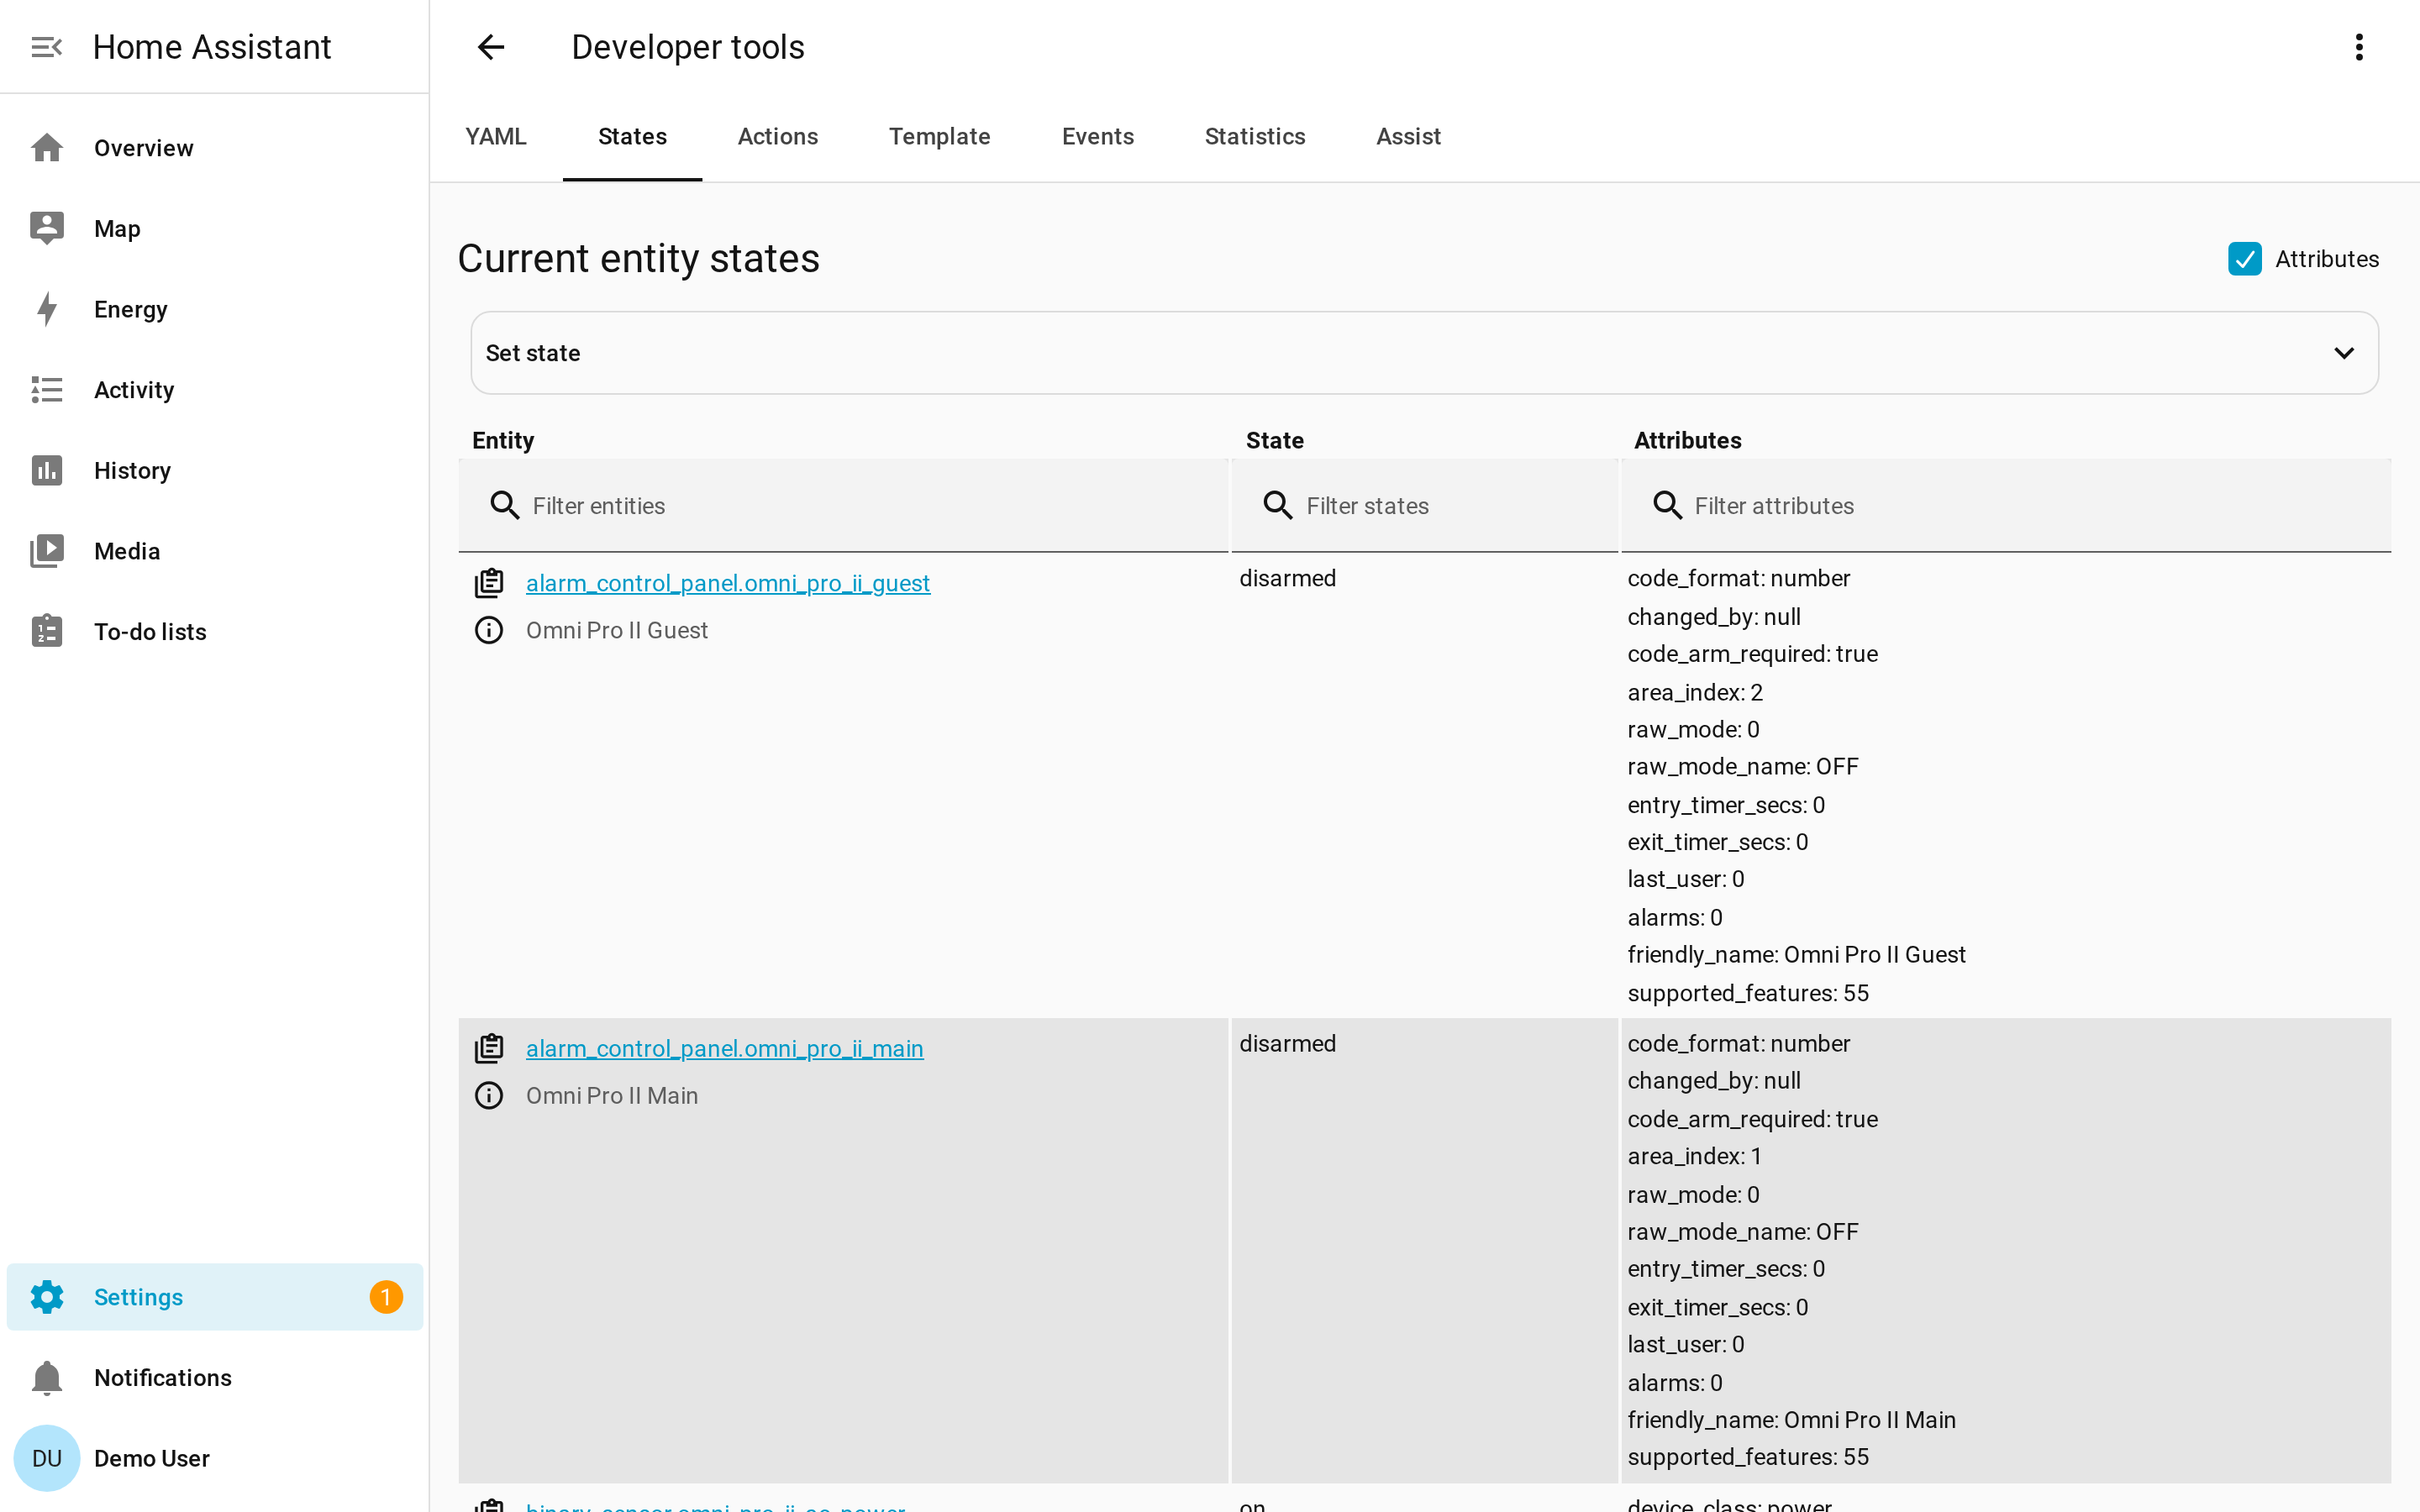
Task: Open alarm_control_panel.omni_pro_ii_main link
Action: (724, 1048)
